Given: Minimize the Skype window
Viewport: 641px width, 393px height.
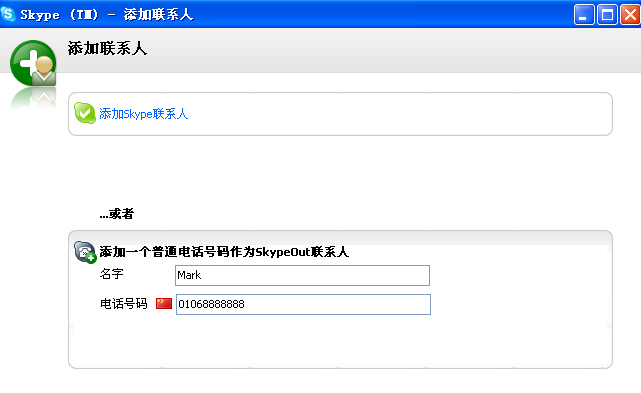Looking at the screenshot, I should click(x=584, y=15).
